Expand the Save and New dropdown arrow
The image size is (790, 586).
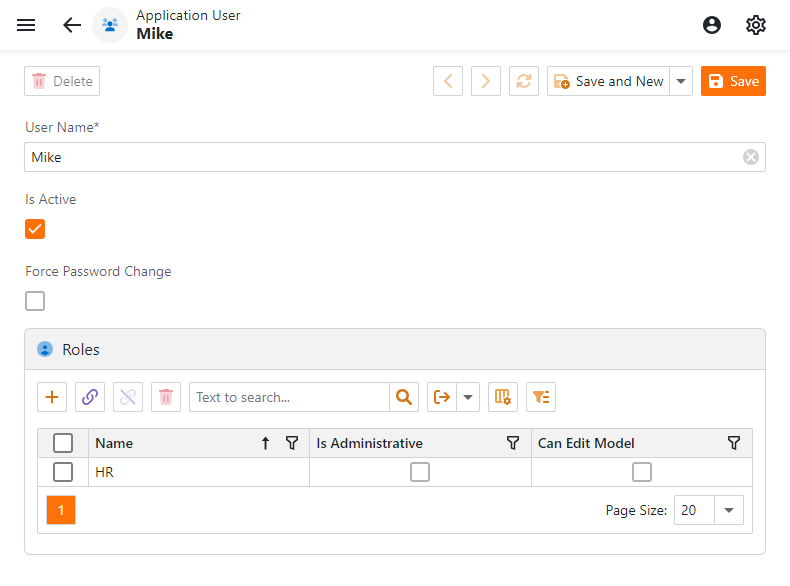tap(681, 81)
